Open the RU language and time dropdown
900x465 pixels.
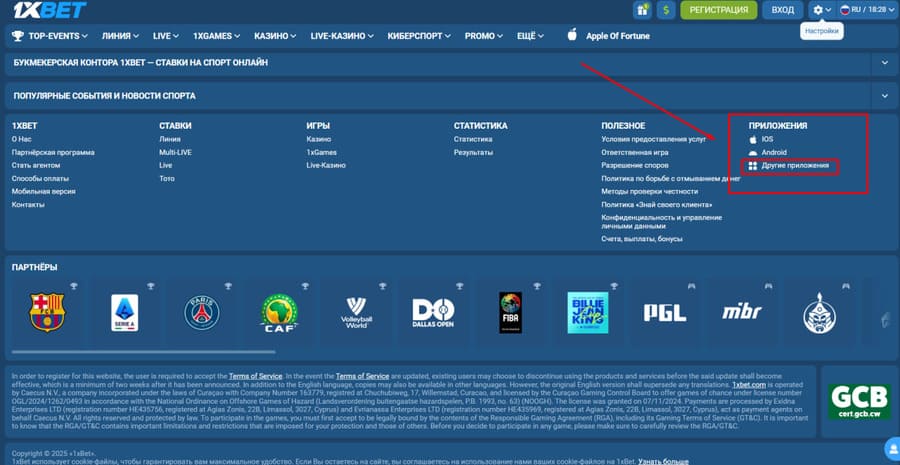(x=867, y=10)
